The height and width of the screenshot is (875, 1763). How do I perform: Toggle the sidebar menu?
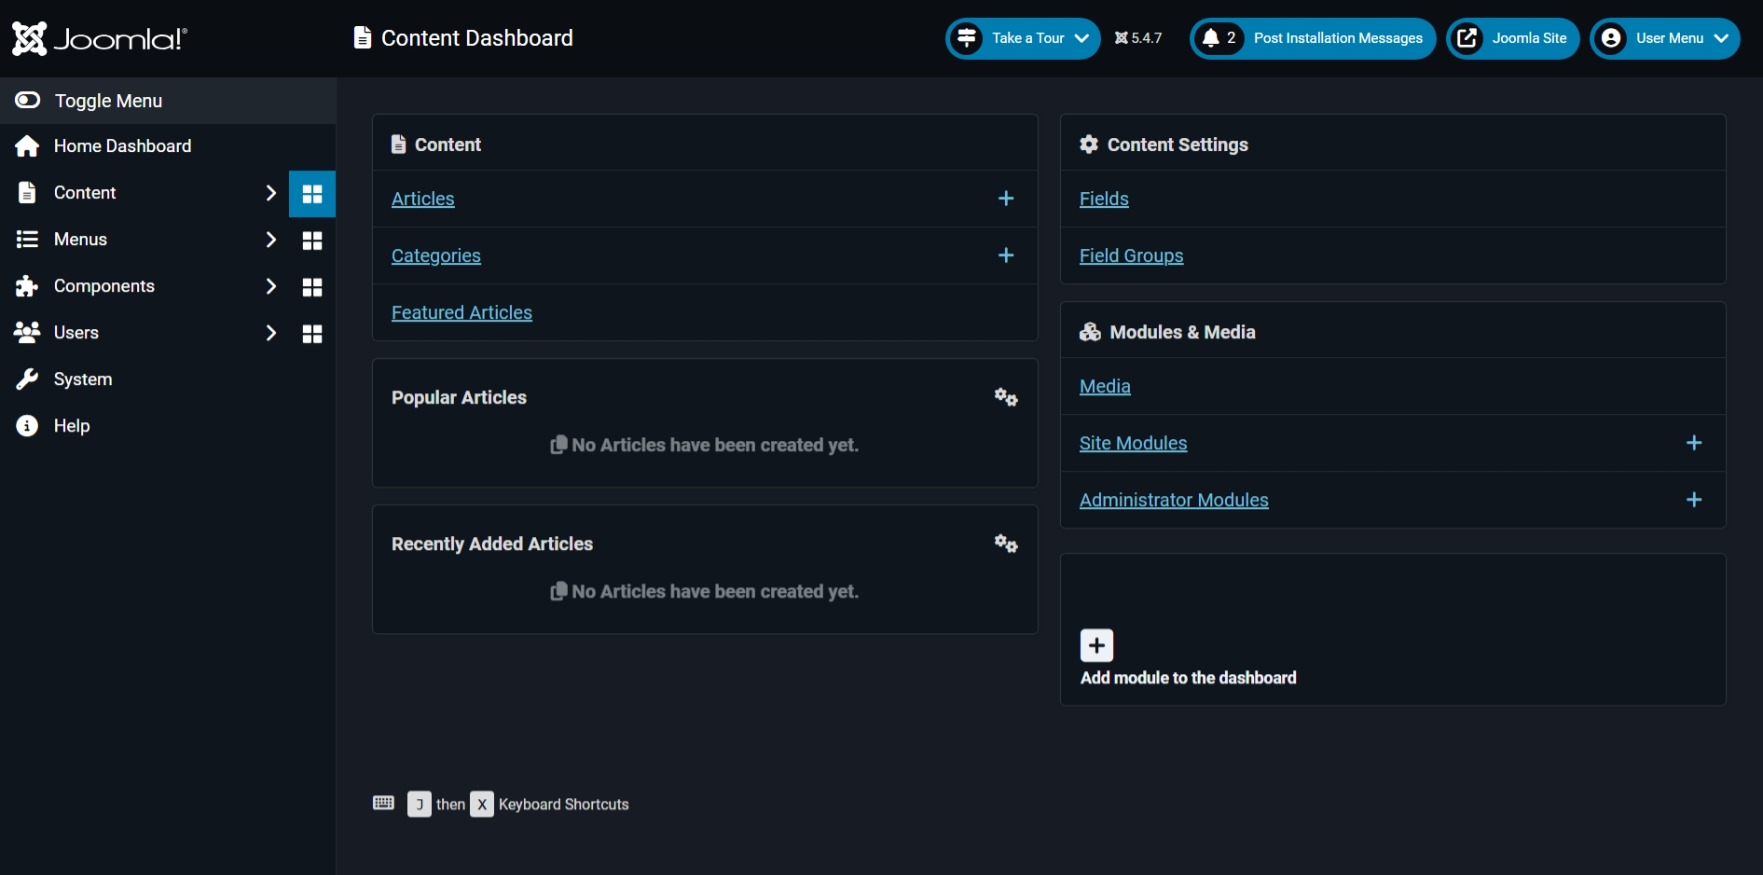click(168, 101)
